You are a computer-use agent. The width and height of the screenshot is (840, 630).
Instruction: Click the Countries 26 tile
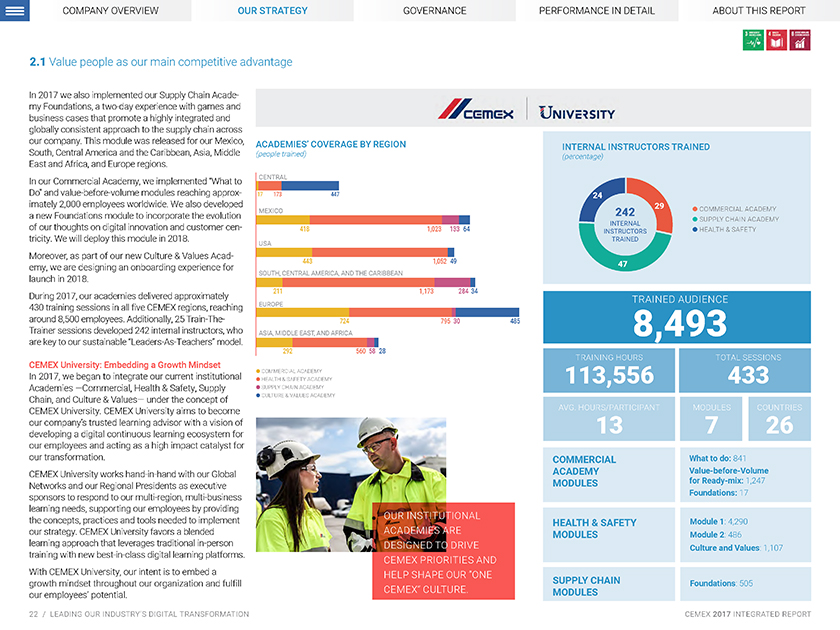(779, 419)
